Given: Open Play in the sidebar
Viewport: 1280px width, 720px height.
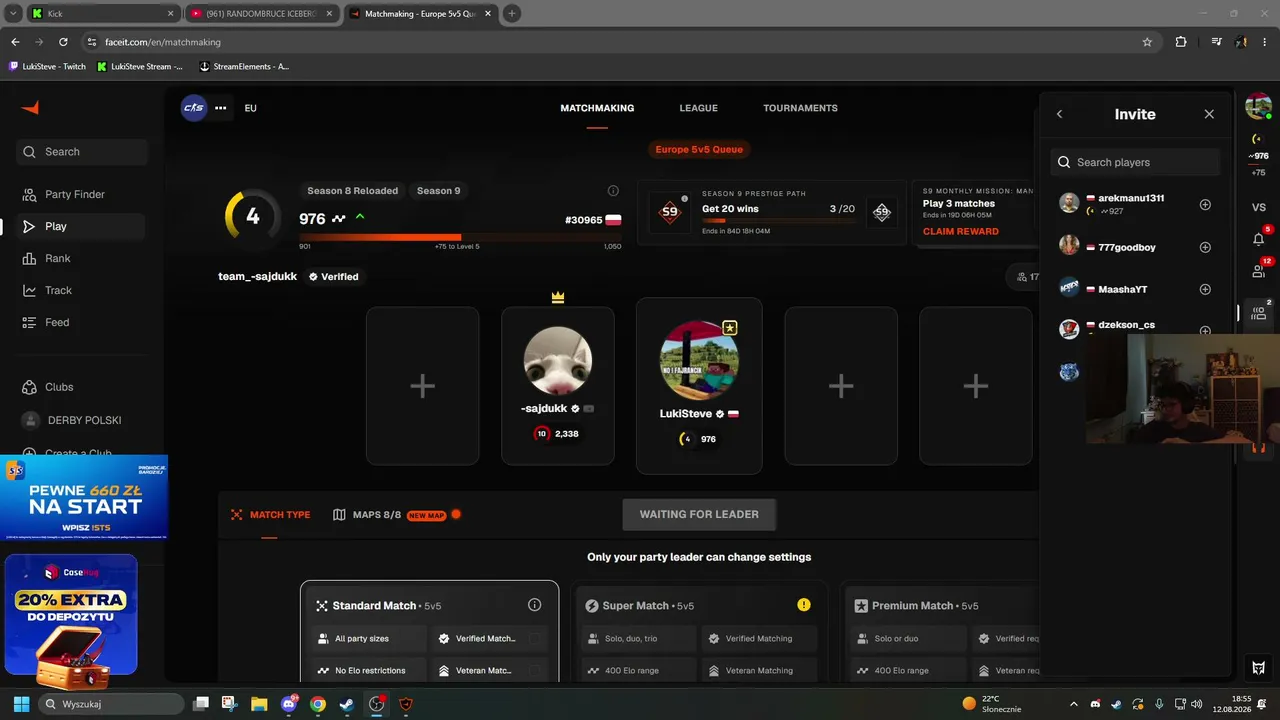Looking at the screenshot, I should point(82,226).
